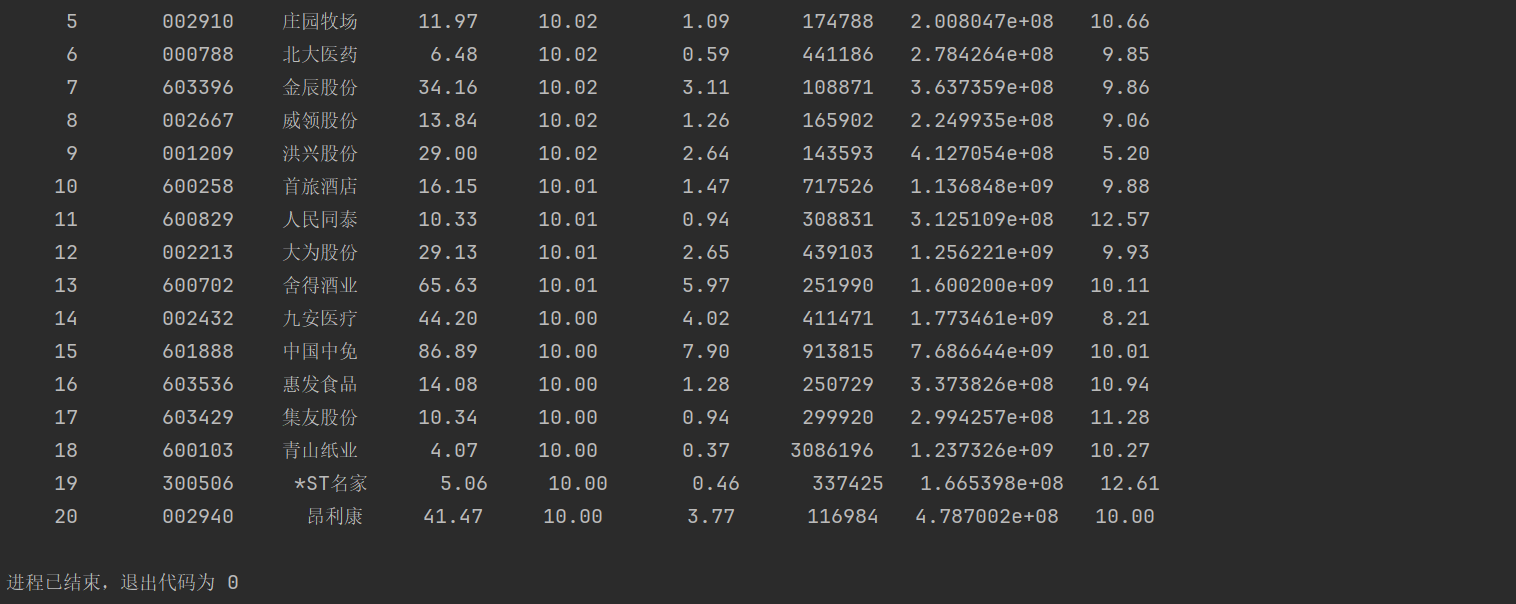This screenshot has height=604, width=1516.
Task: Click stock name 威领股份
Action: click(320, 120)
